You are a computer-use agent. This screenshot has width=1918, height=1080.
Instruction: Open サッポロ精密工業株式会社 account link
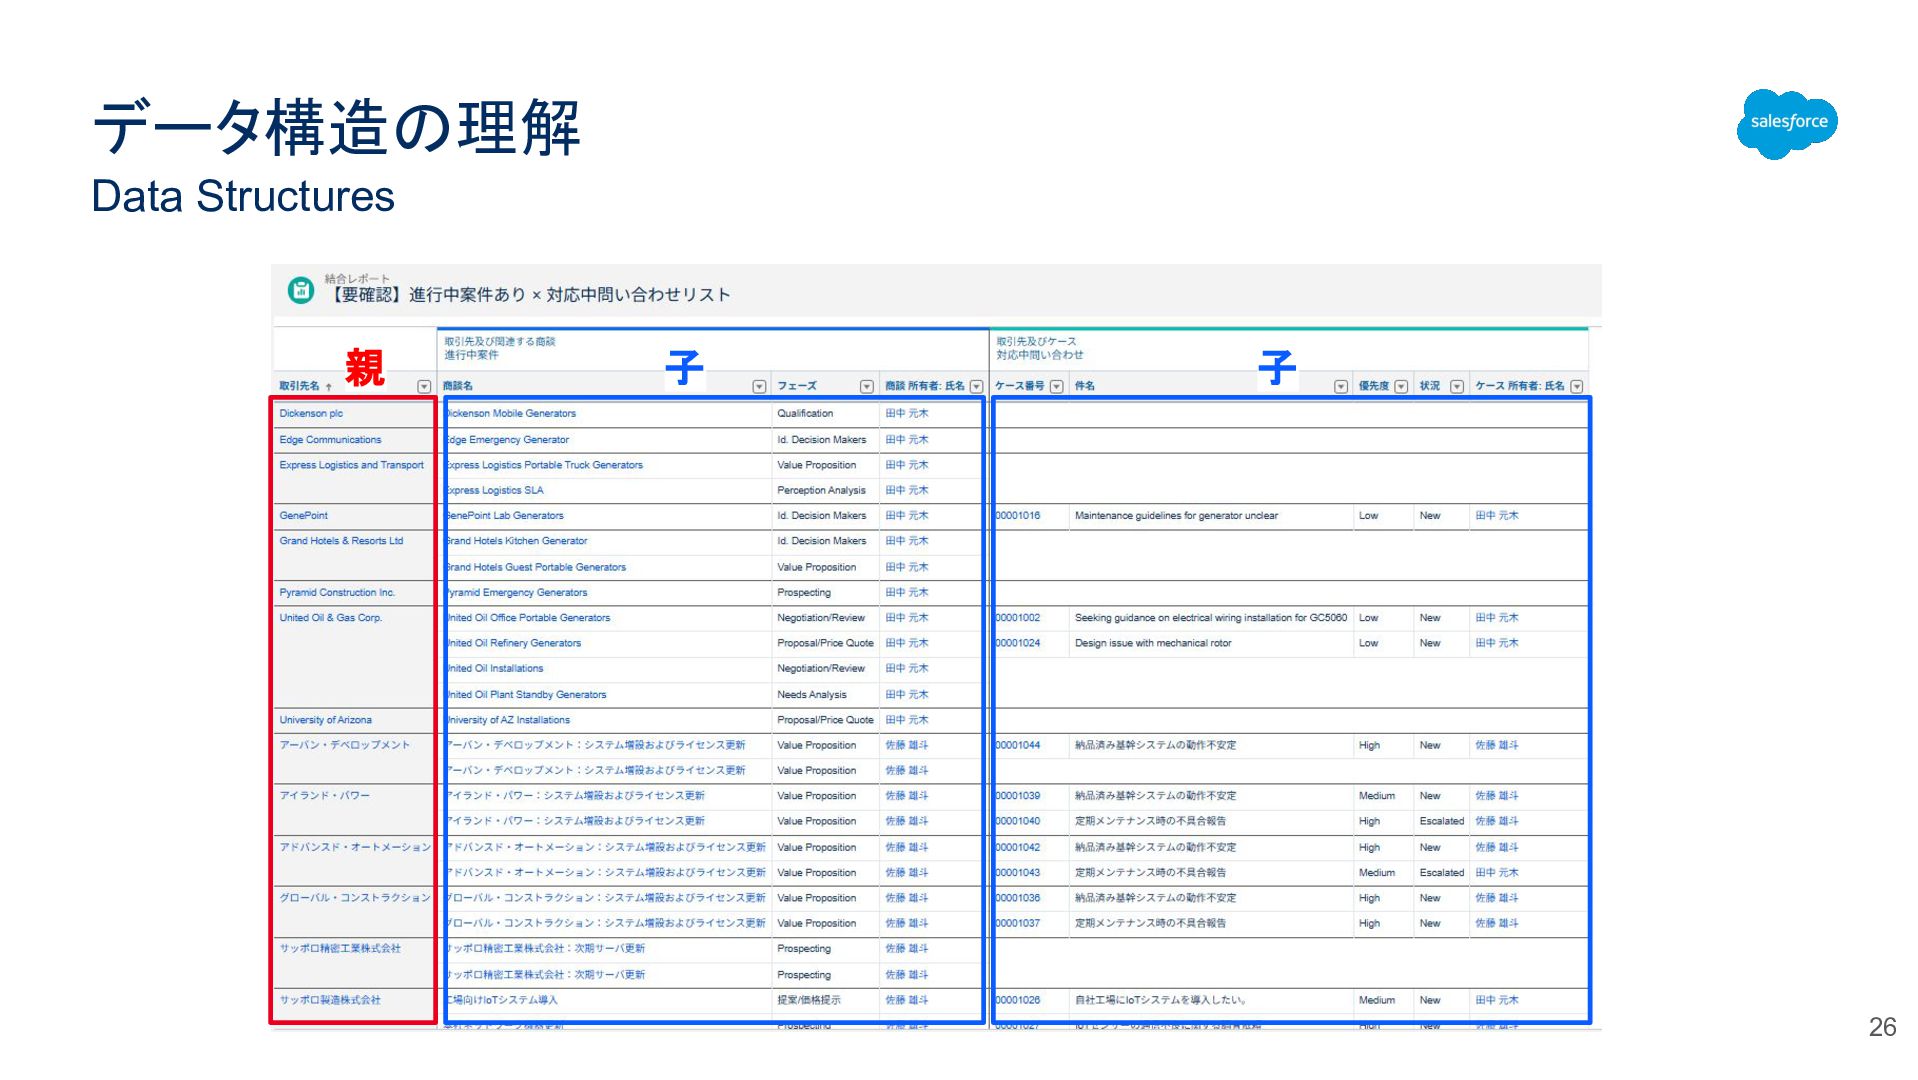[340, 949]
